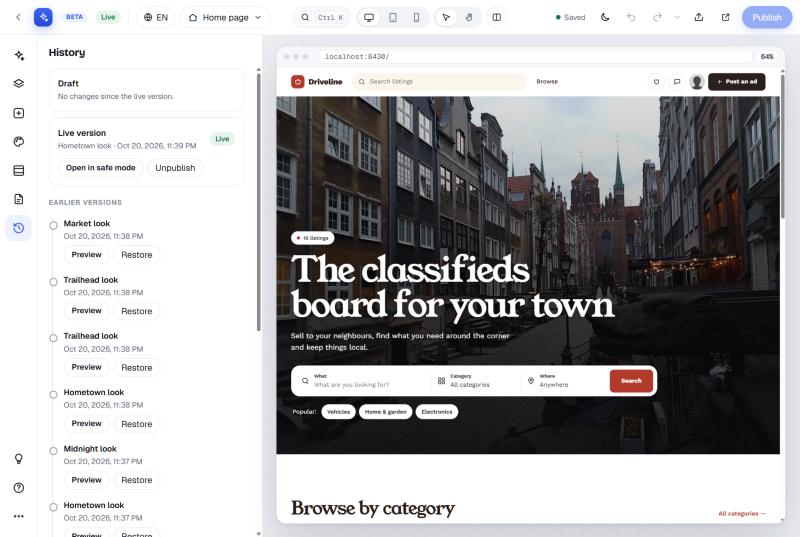Go back using the top-left arrow
800x537 pixels.
(x=18, y=17)
